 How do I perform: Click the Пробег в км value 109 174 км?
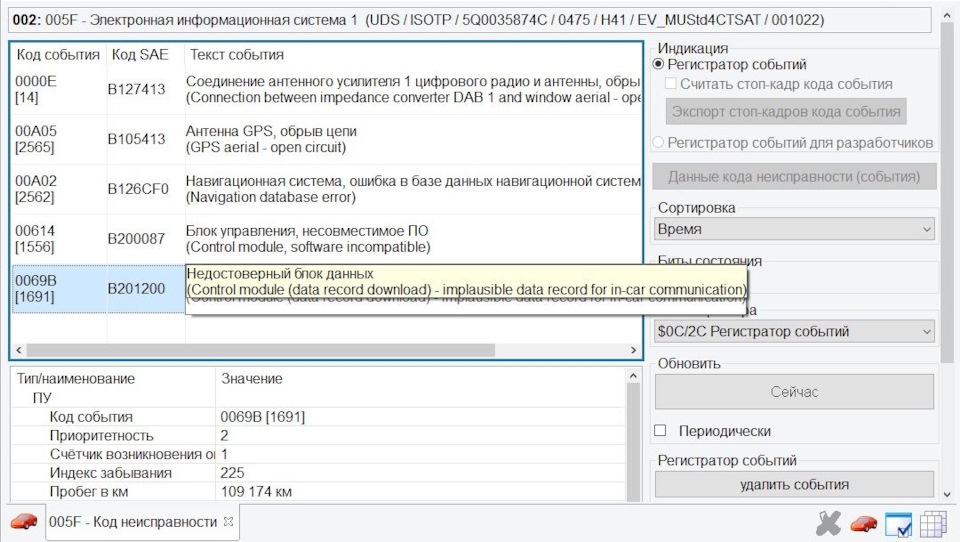coord(256,491)
